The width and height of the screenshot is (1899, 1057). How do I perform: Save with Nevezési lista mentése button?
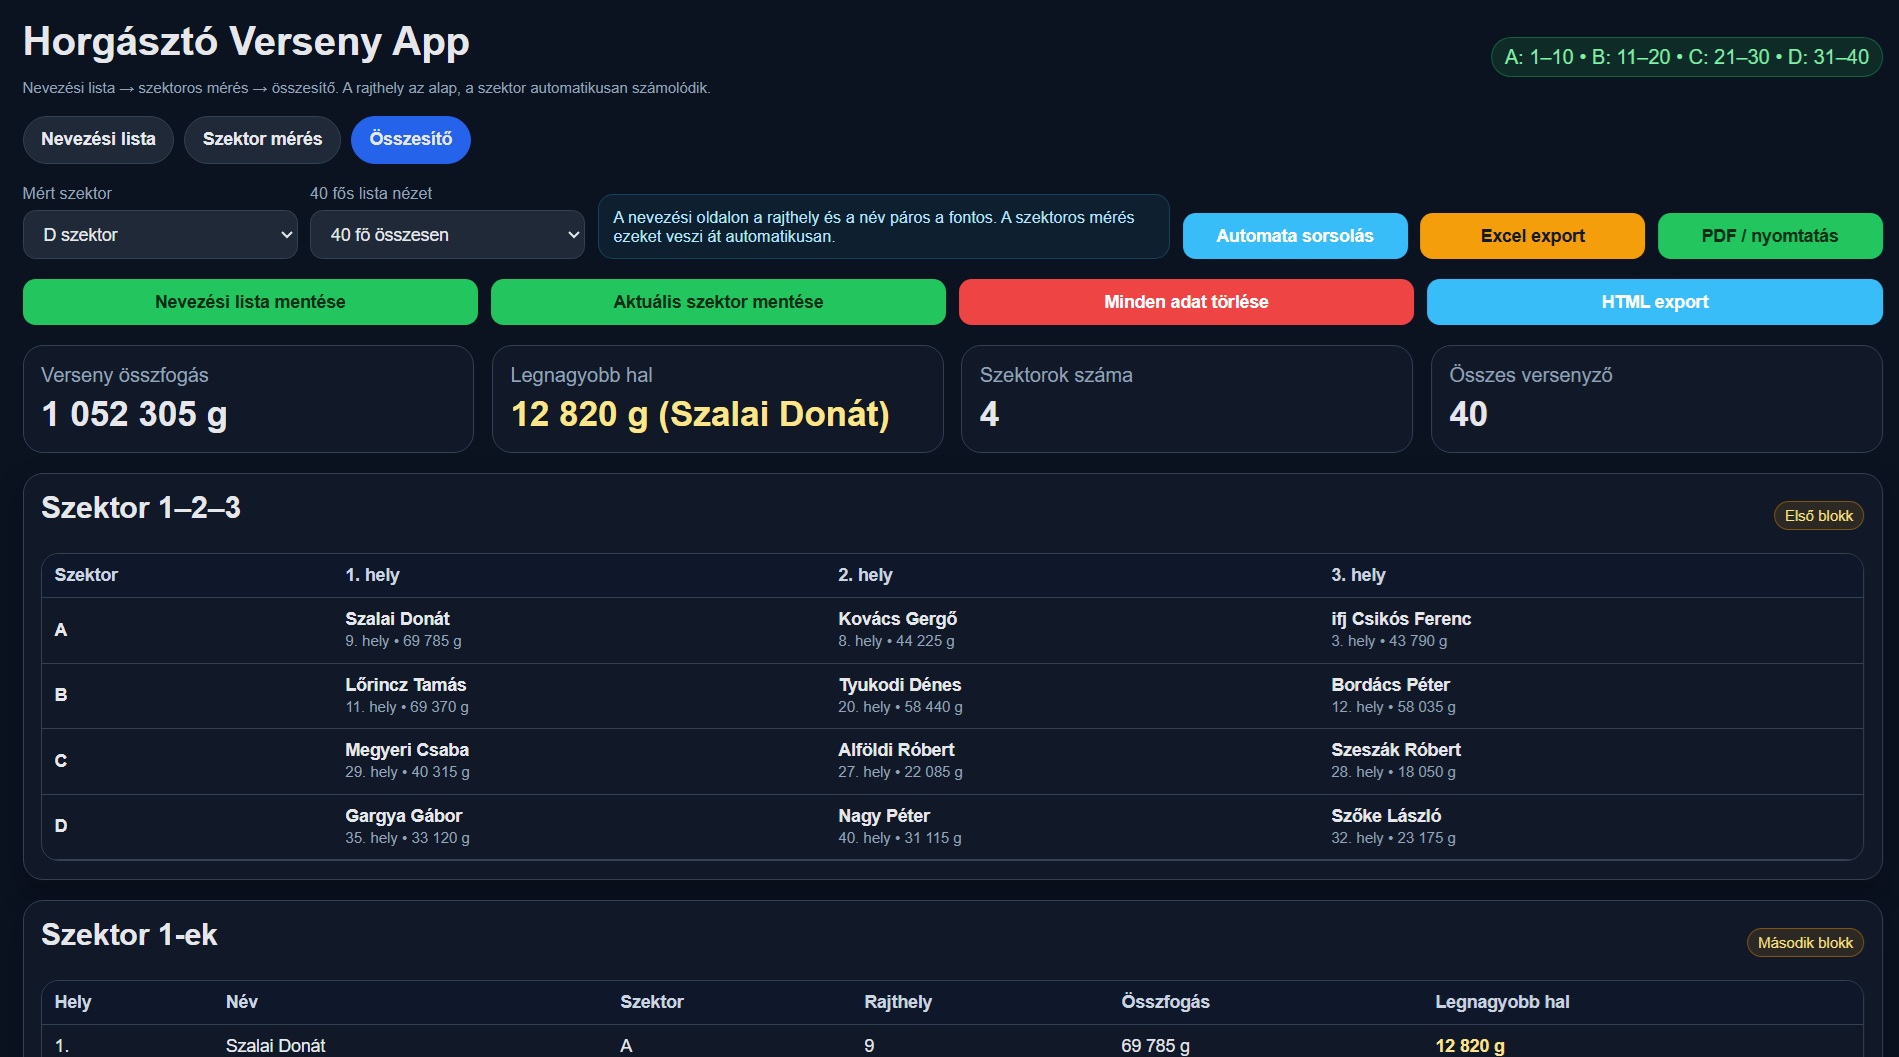click(x=250, y=302)
